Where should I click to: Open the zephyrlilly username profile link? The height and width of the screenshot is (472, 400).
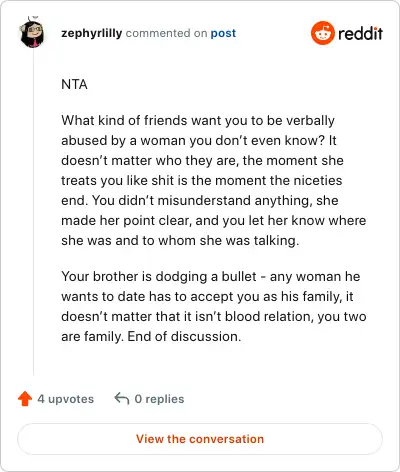[x=92, y=33]
